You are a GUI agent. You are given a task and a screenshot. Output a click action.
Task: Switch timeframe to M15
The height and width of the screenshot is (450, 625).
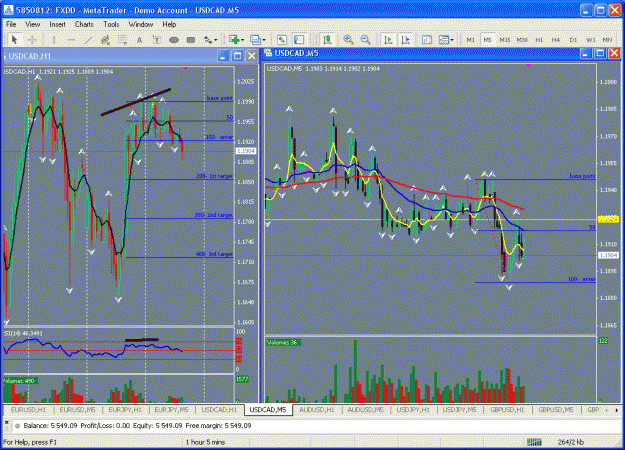click(x=505, y=40)
